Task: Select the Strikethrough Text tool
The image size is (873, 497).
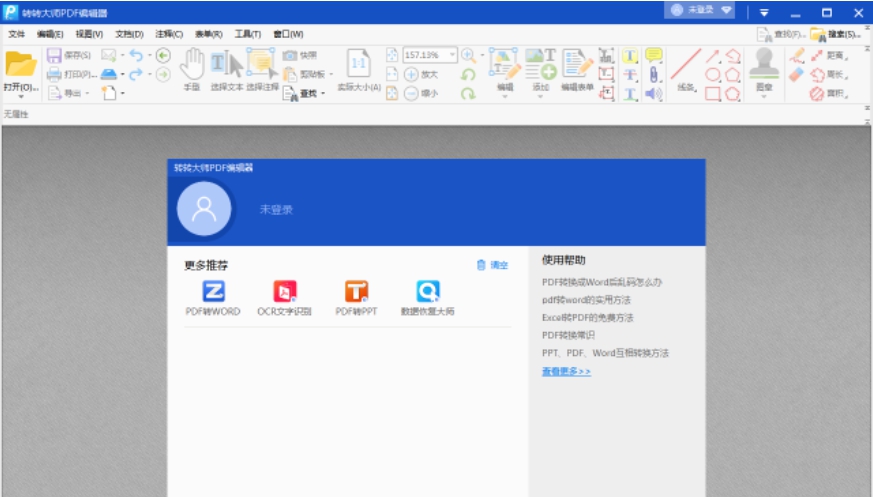Action: click(x=630, y=74)
